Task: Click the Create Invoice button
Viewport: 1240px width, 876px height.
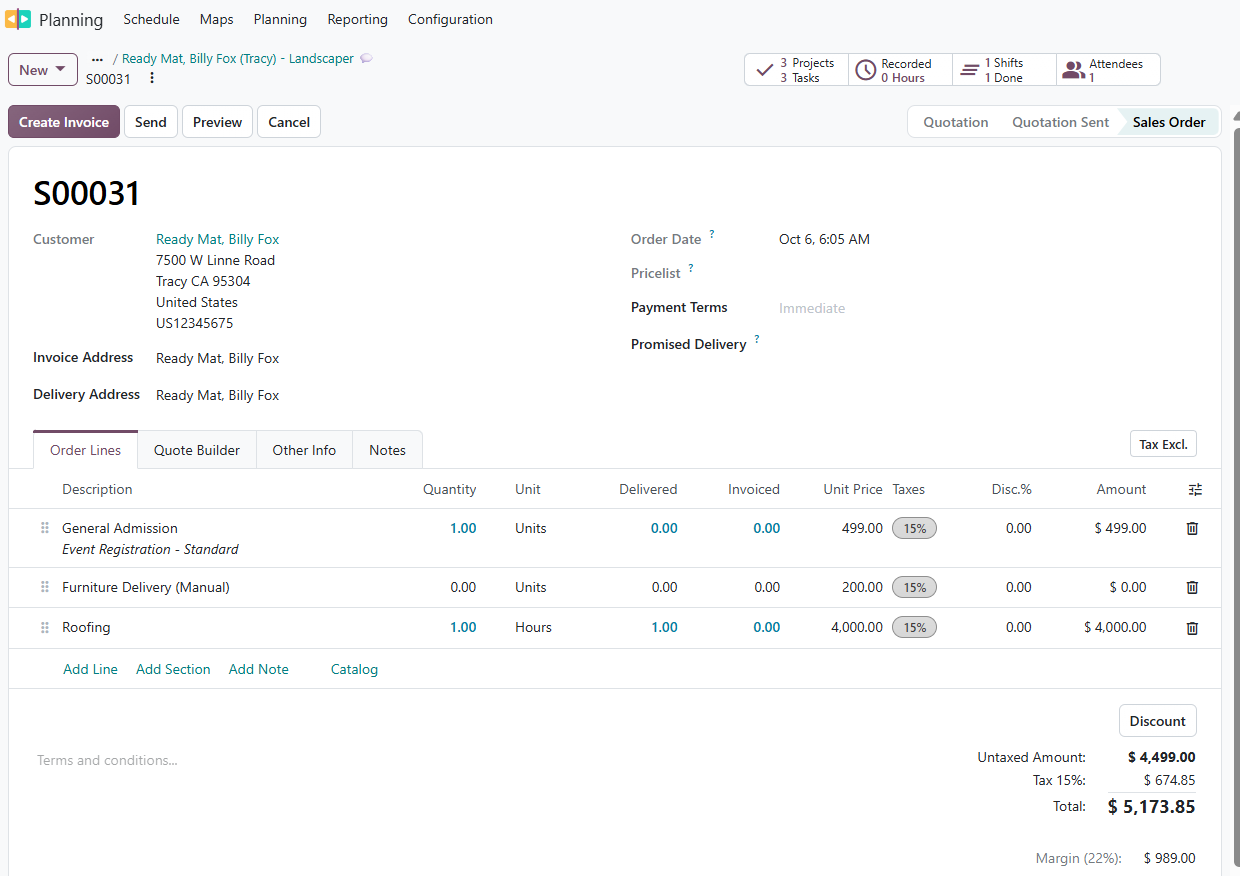Action: [x=64, y=122]
